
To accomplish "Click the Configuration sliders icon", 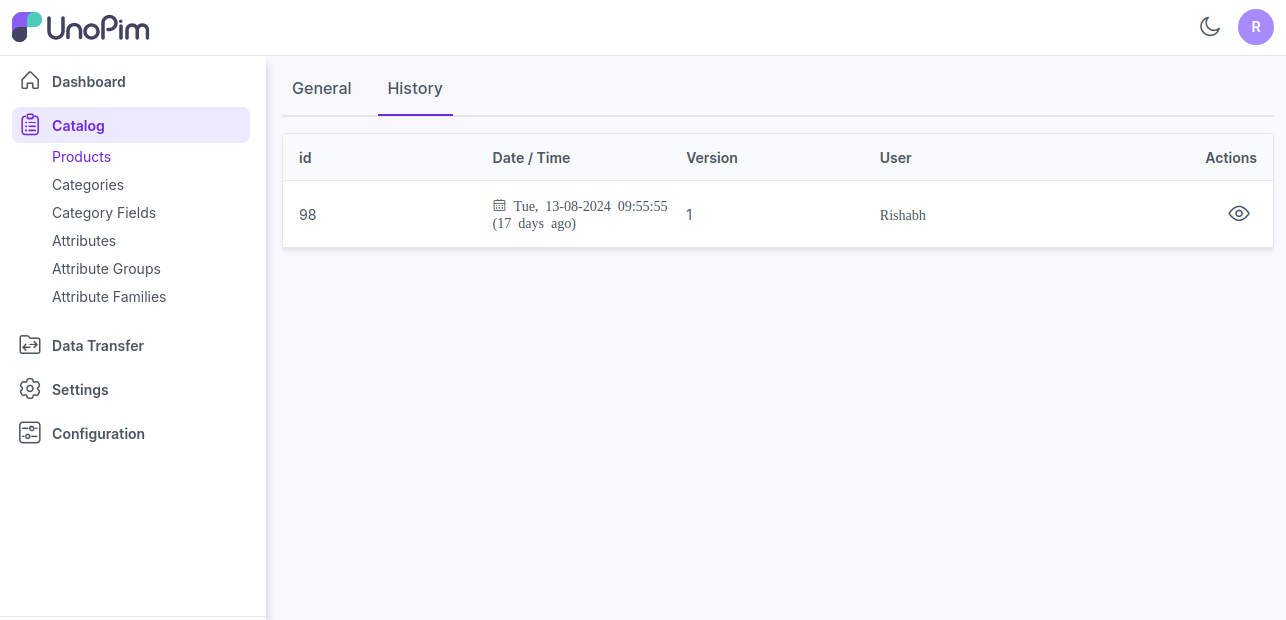I will pos(30,433).
